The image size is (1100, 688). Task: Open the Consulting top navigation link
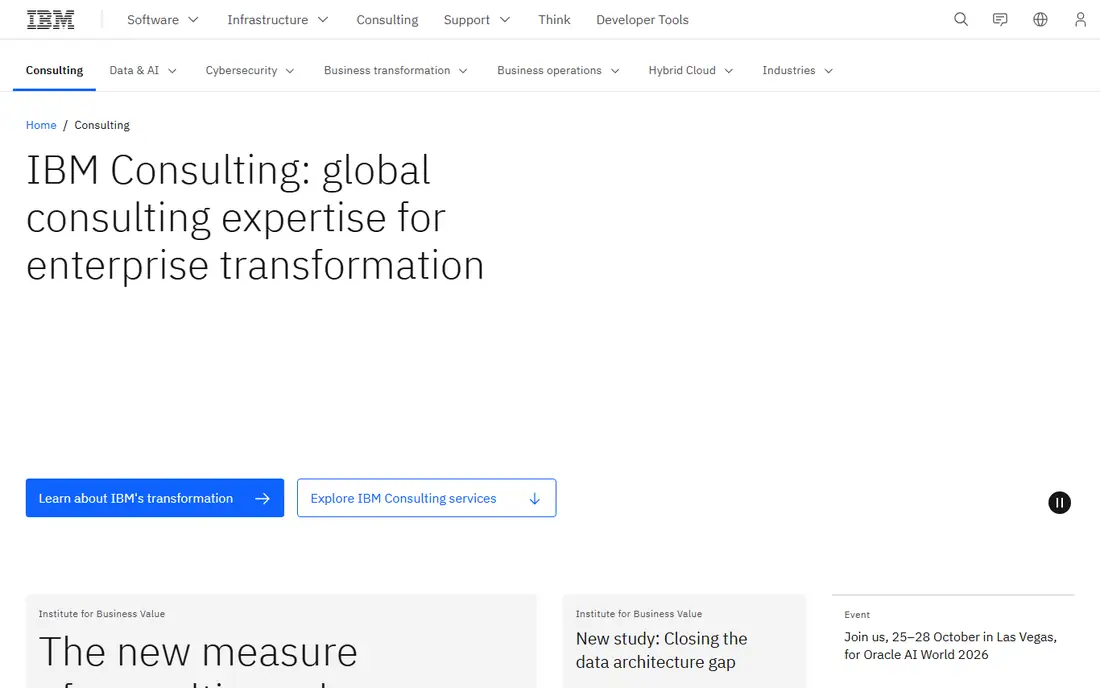pos(387,20)
